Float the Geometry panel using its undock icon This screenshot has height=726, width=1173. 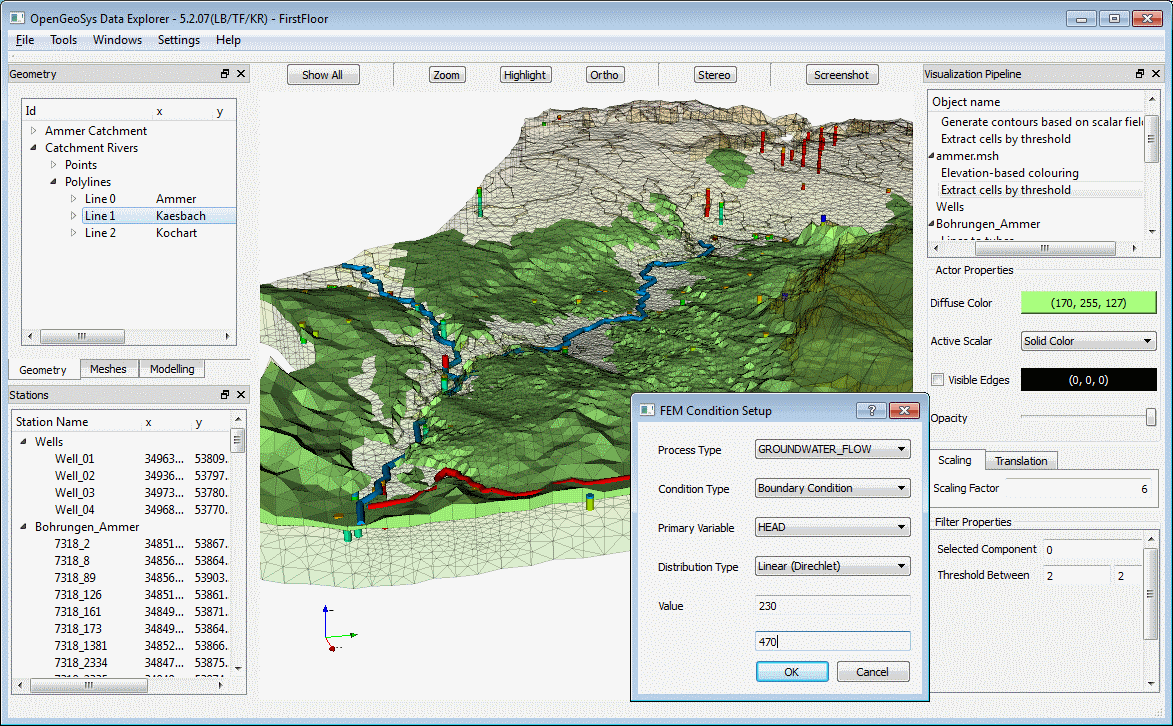coord(225,74)
